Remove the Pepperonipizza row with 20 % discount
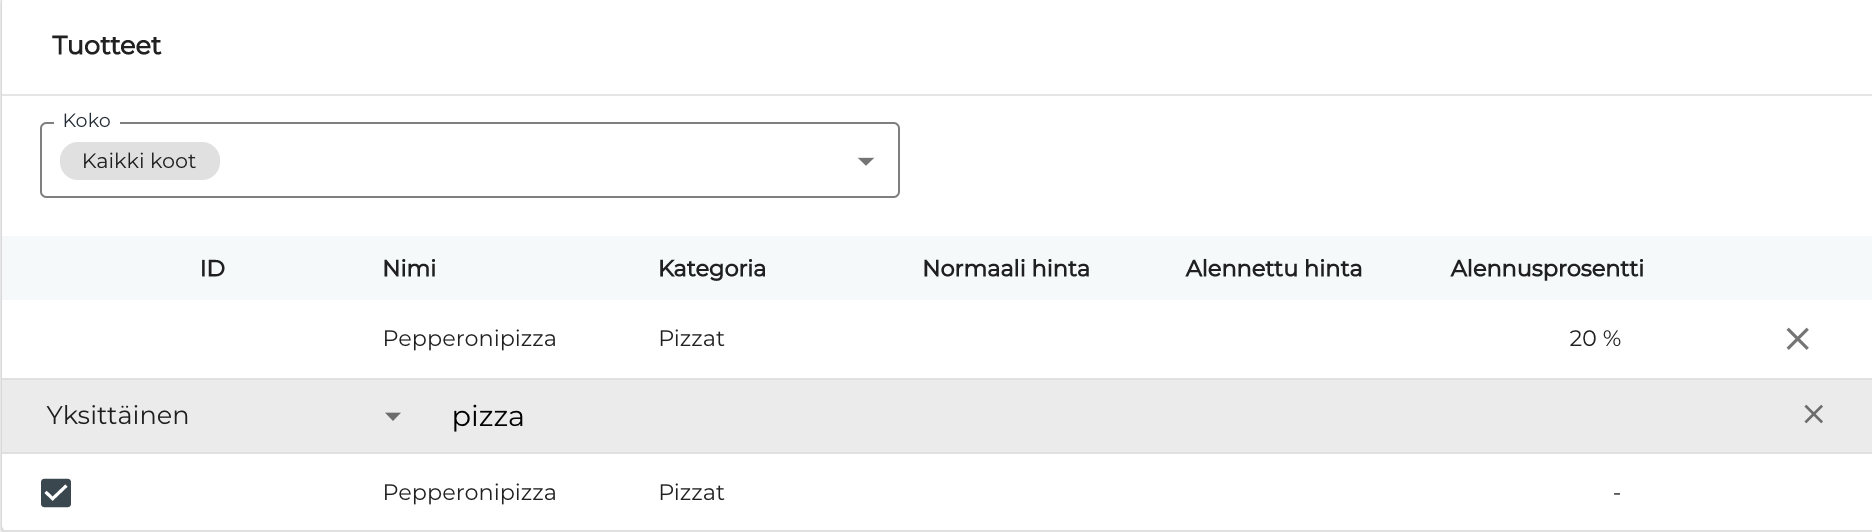 point(1797,339)
